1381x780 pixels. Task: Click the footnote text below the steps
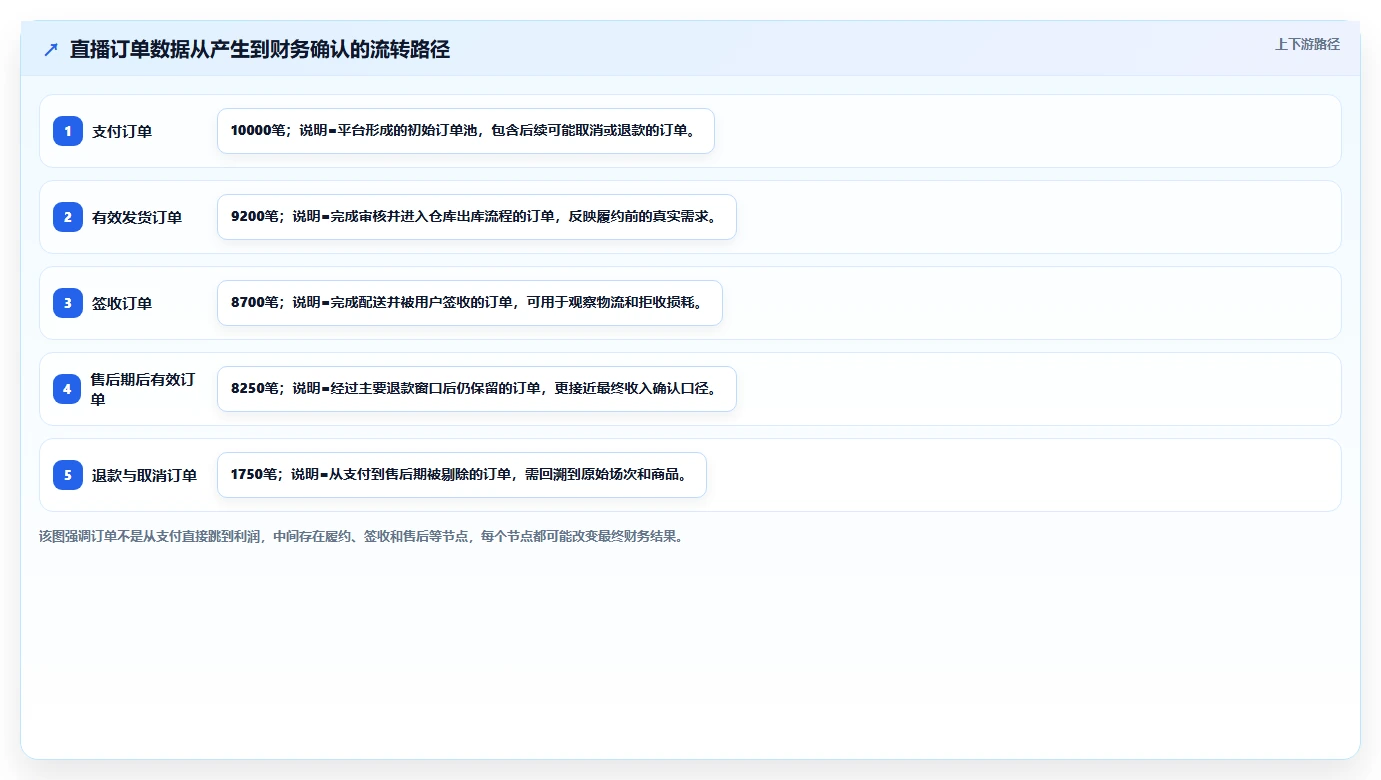[x=361, y=536]
